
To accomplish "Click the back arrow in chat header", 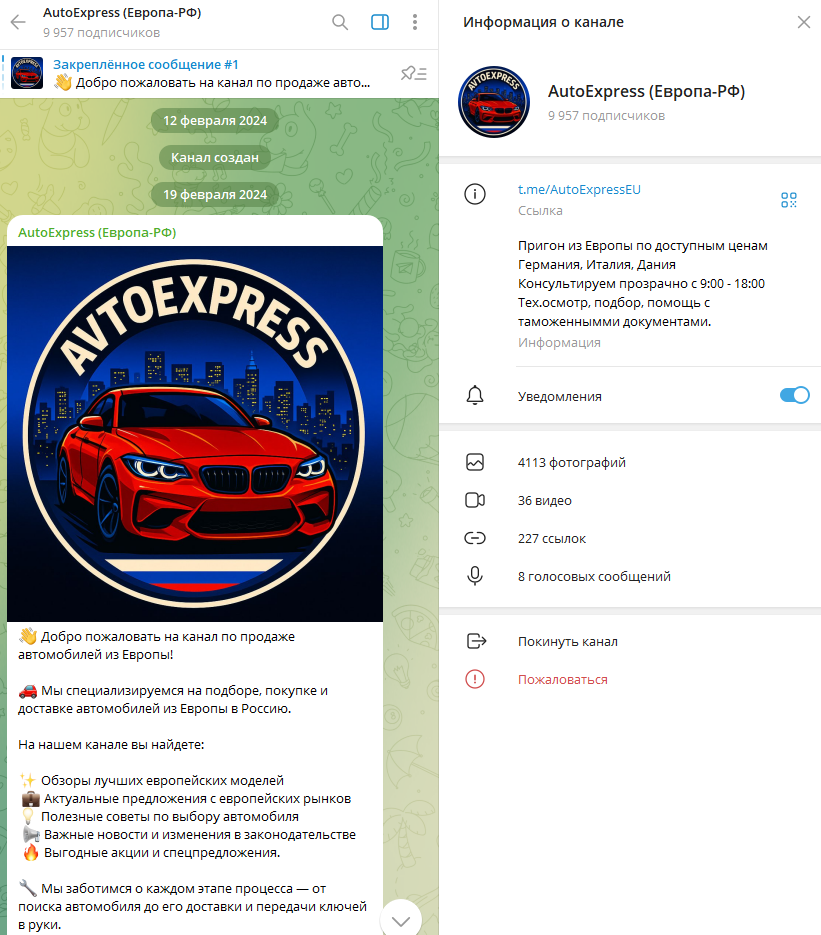I will (18, 22).
